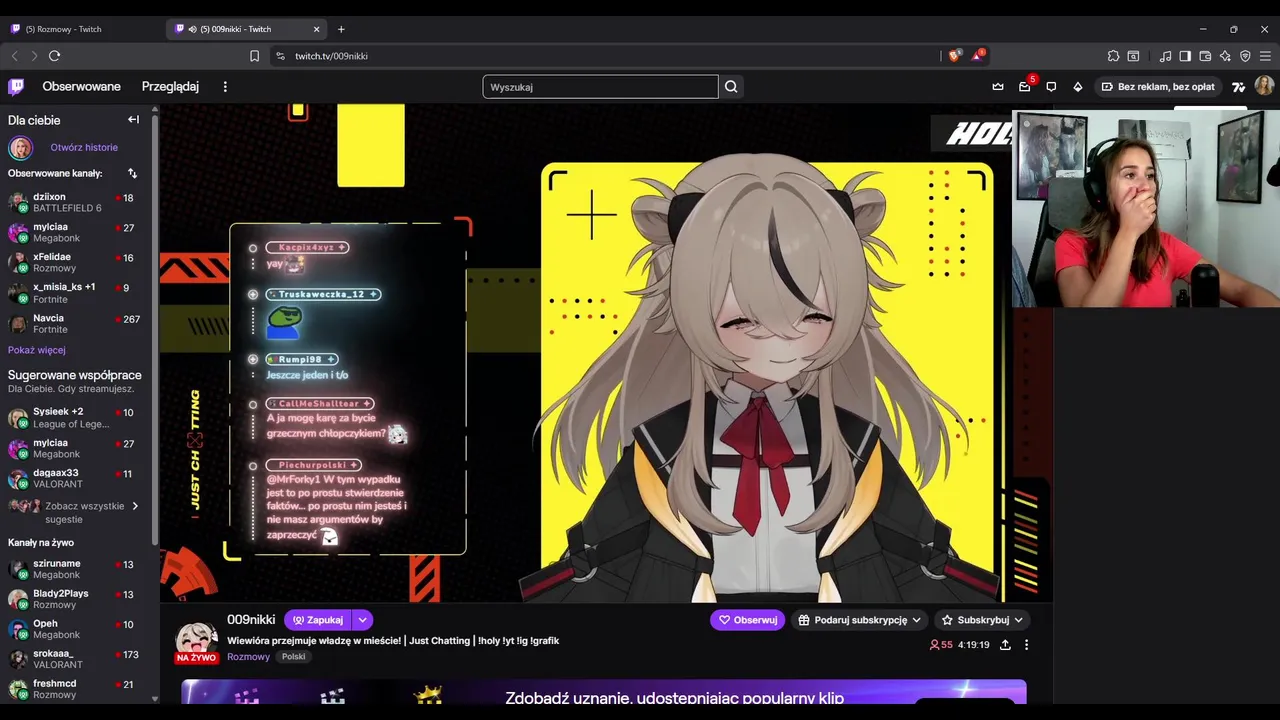Click the 009nikki channel name
This screenshot has width=1280, height=720.
coord(251,620)
